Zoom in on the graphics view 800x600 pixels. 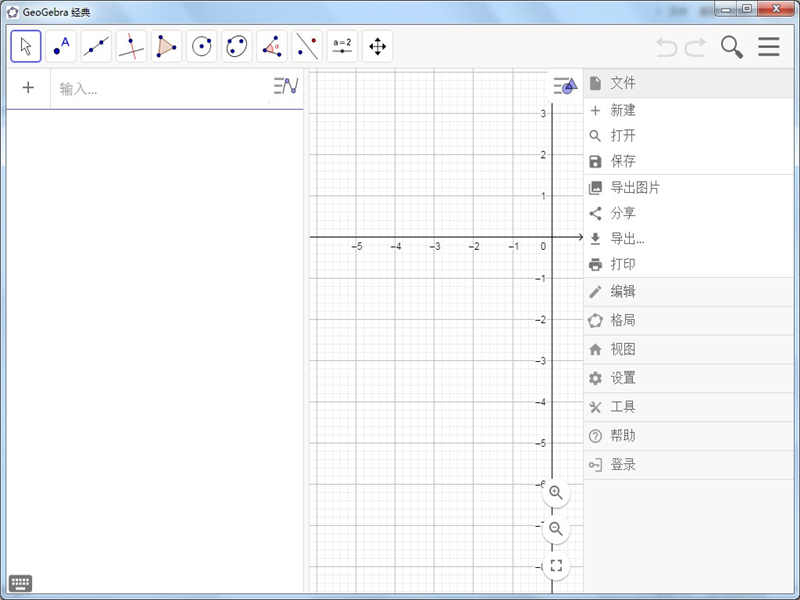tap(556, 493)
